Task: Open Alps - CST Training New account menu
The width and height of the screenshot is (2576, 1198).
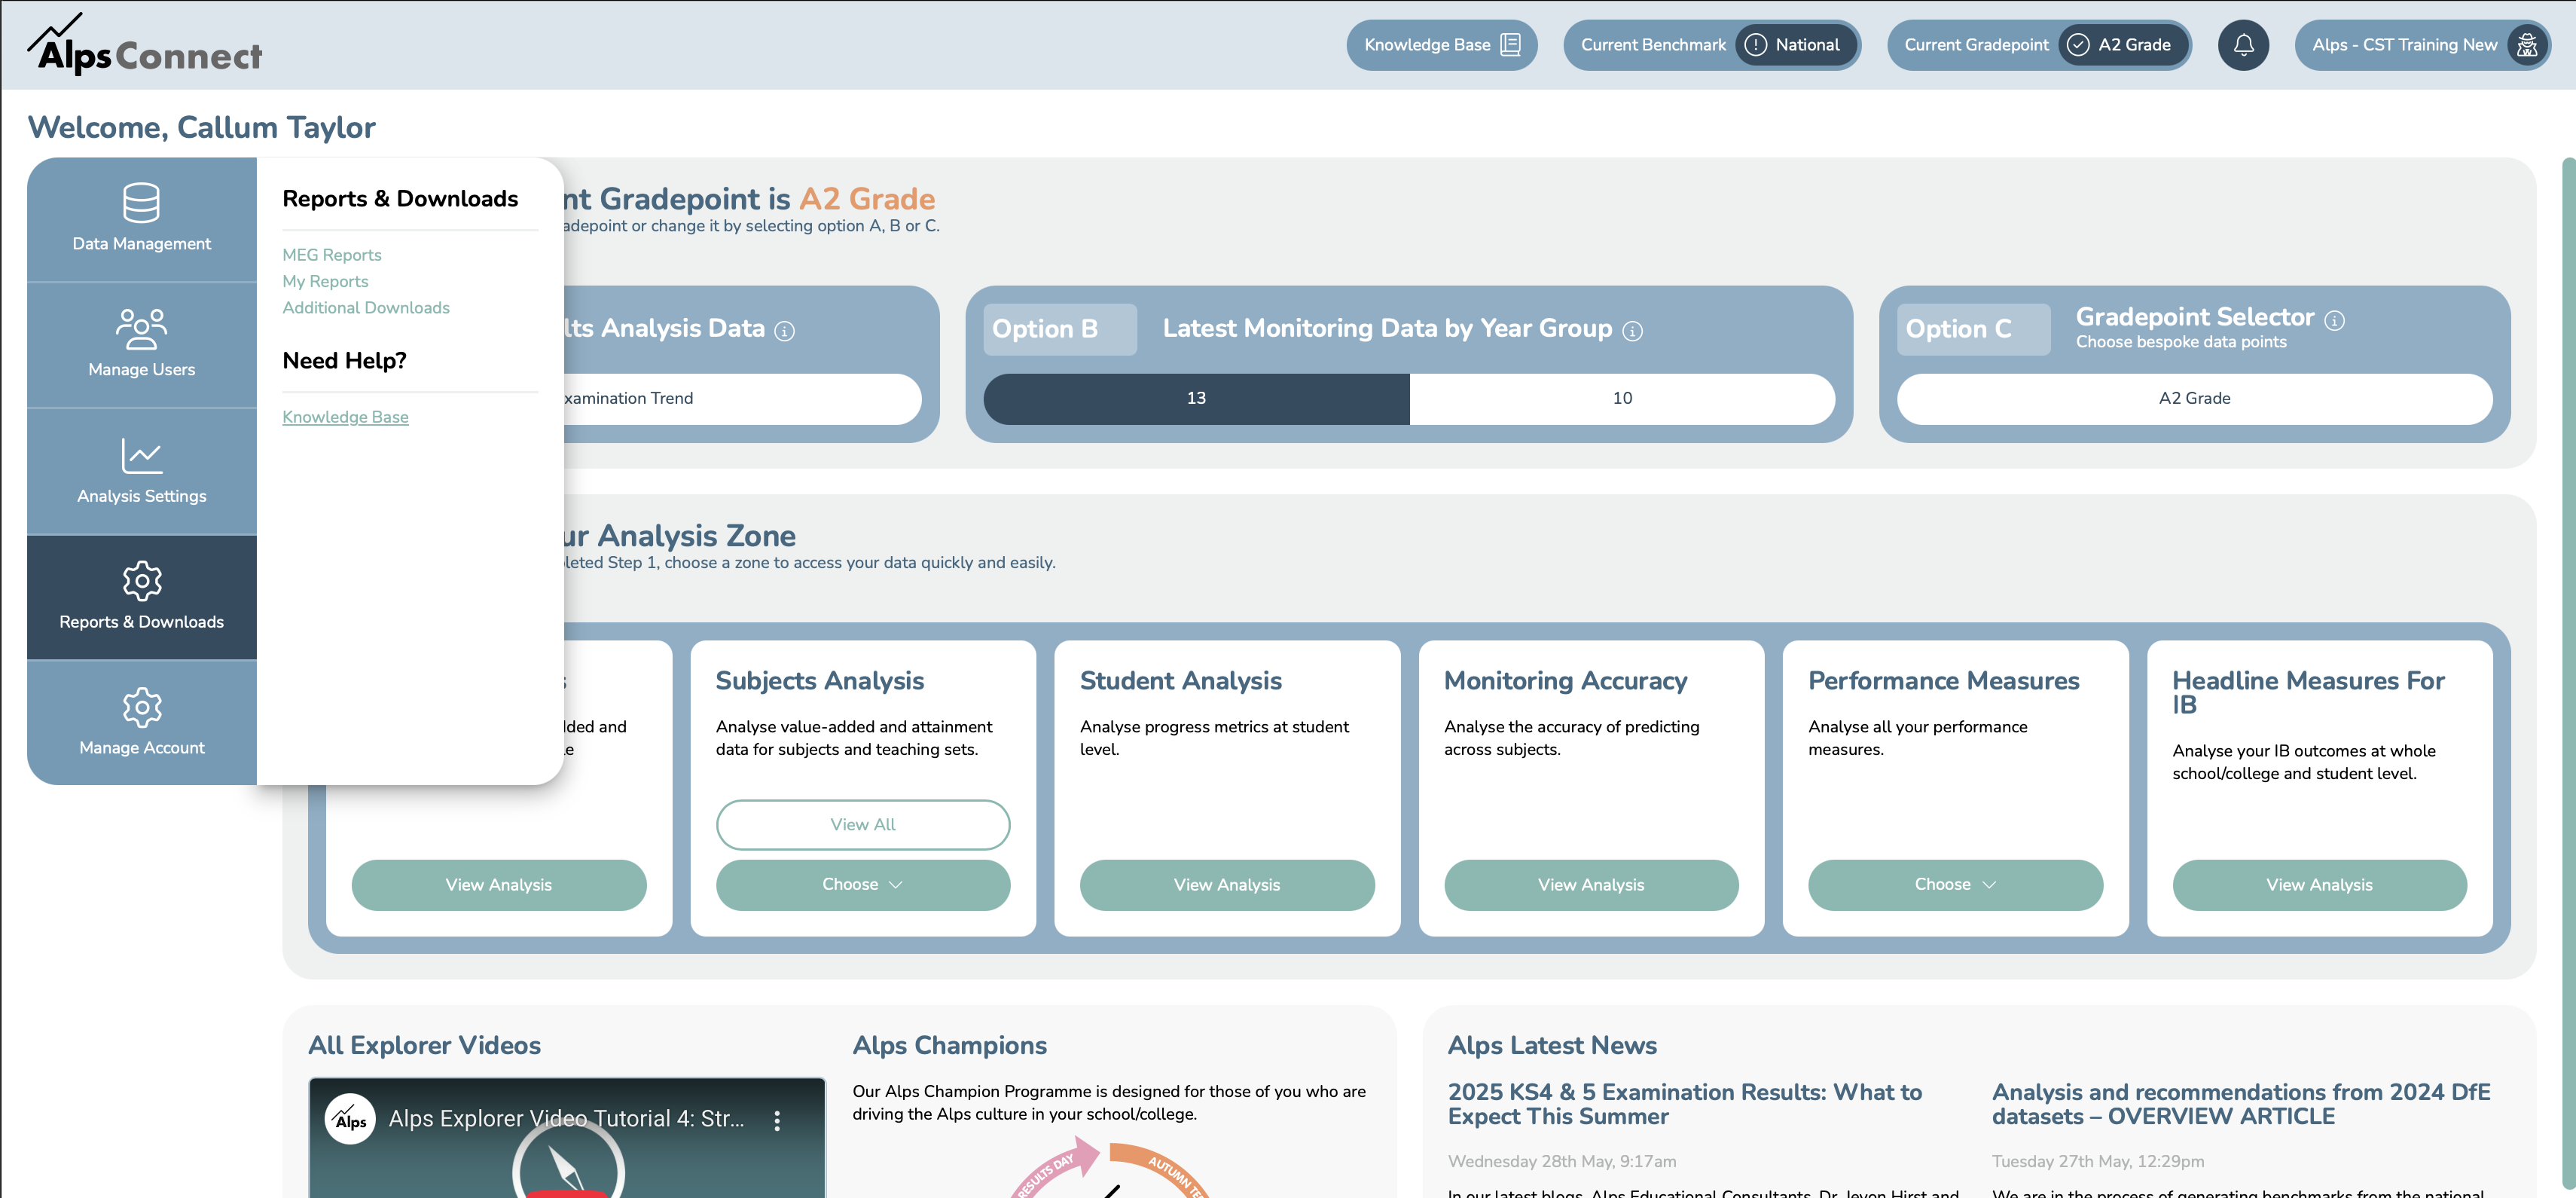Action: (x=2422, y=45)
